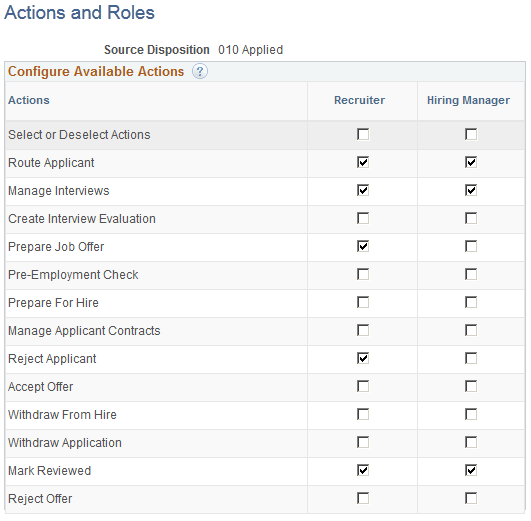
Task: Click the 010 Applied disposition value
Action: tap(251, 50)
